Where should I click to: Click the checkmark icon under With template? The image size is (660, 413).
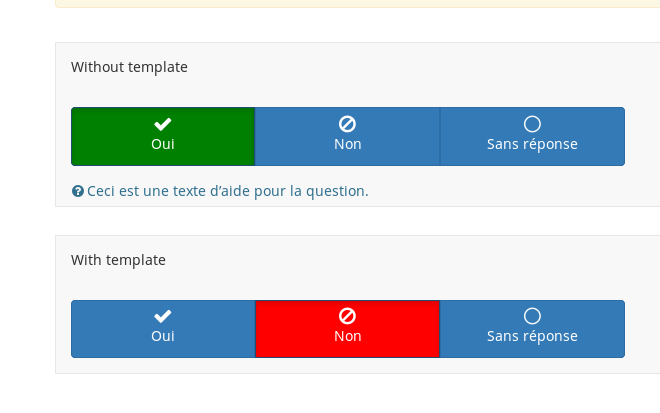click(163, 316)
